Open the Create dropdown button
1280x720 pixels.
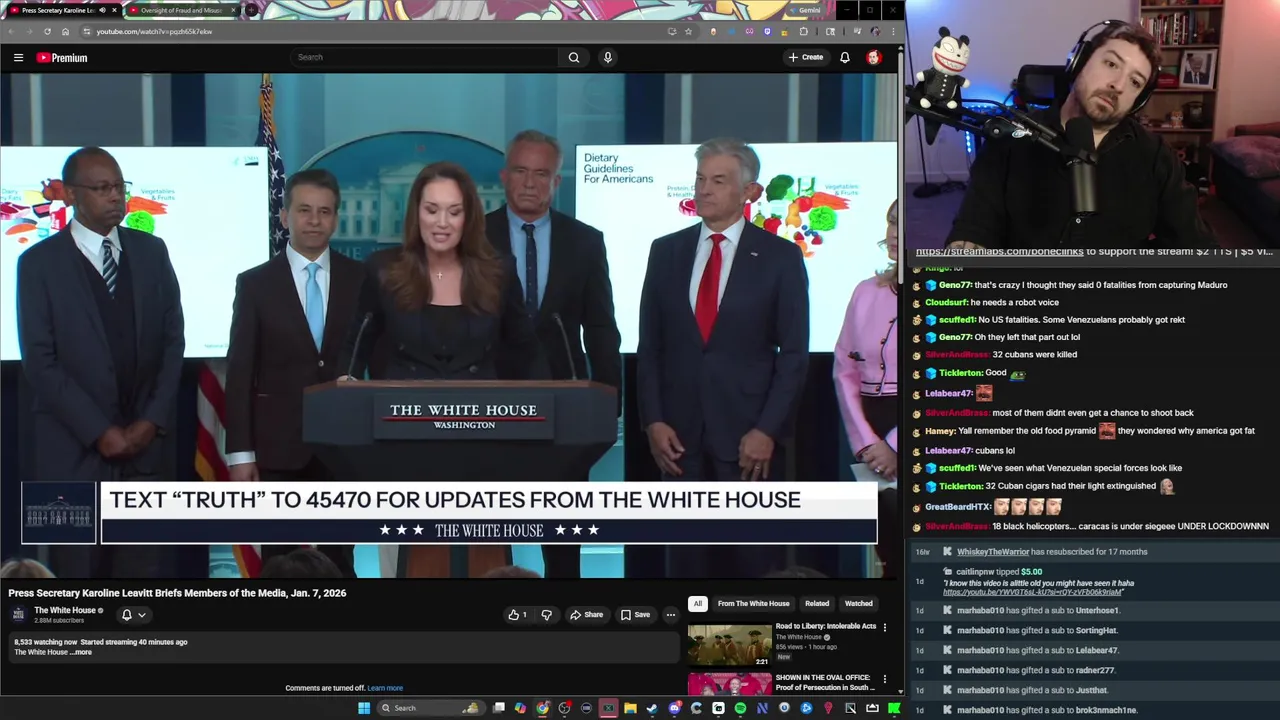806,58
